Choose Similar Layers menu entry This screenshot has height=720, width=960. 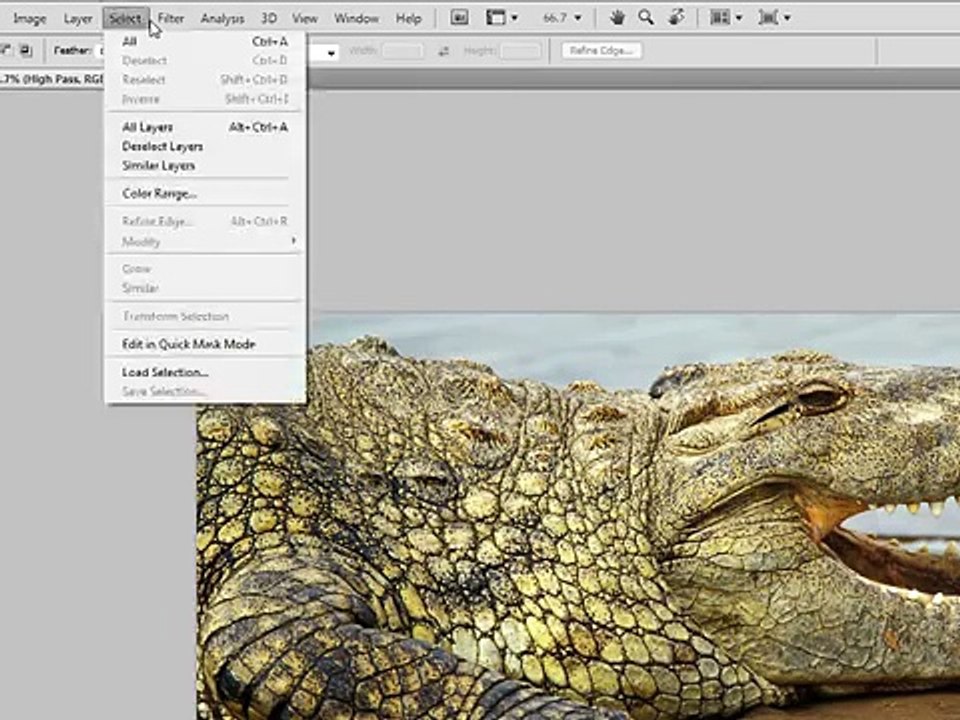pyautogui.click(x=205, y=165)
